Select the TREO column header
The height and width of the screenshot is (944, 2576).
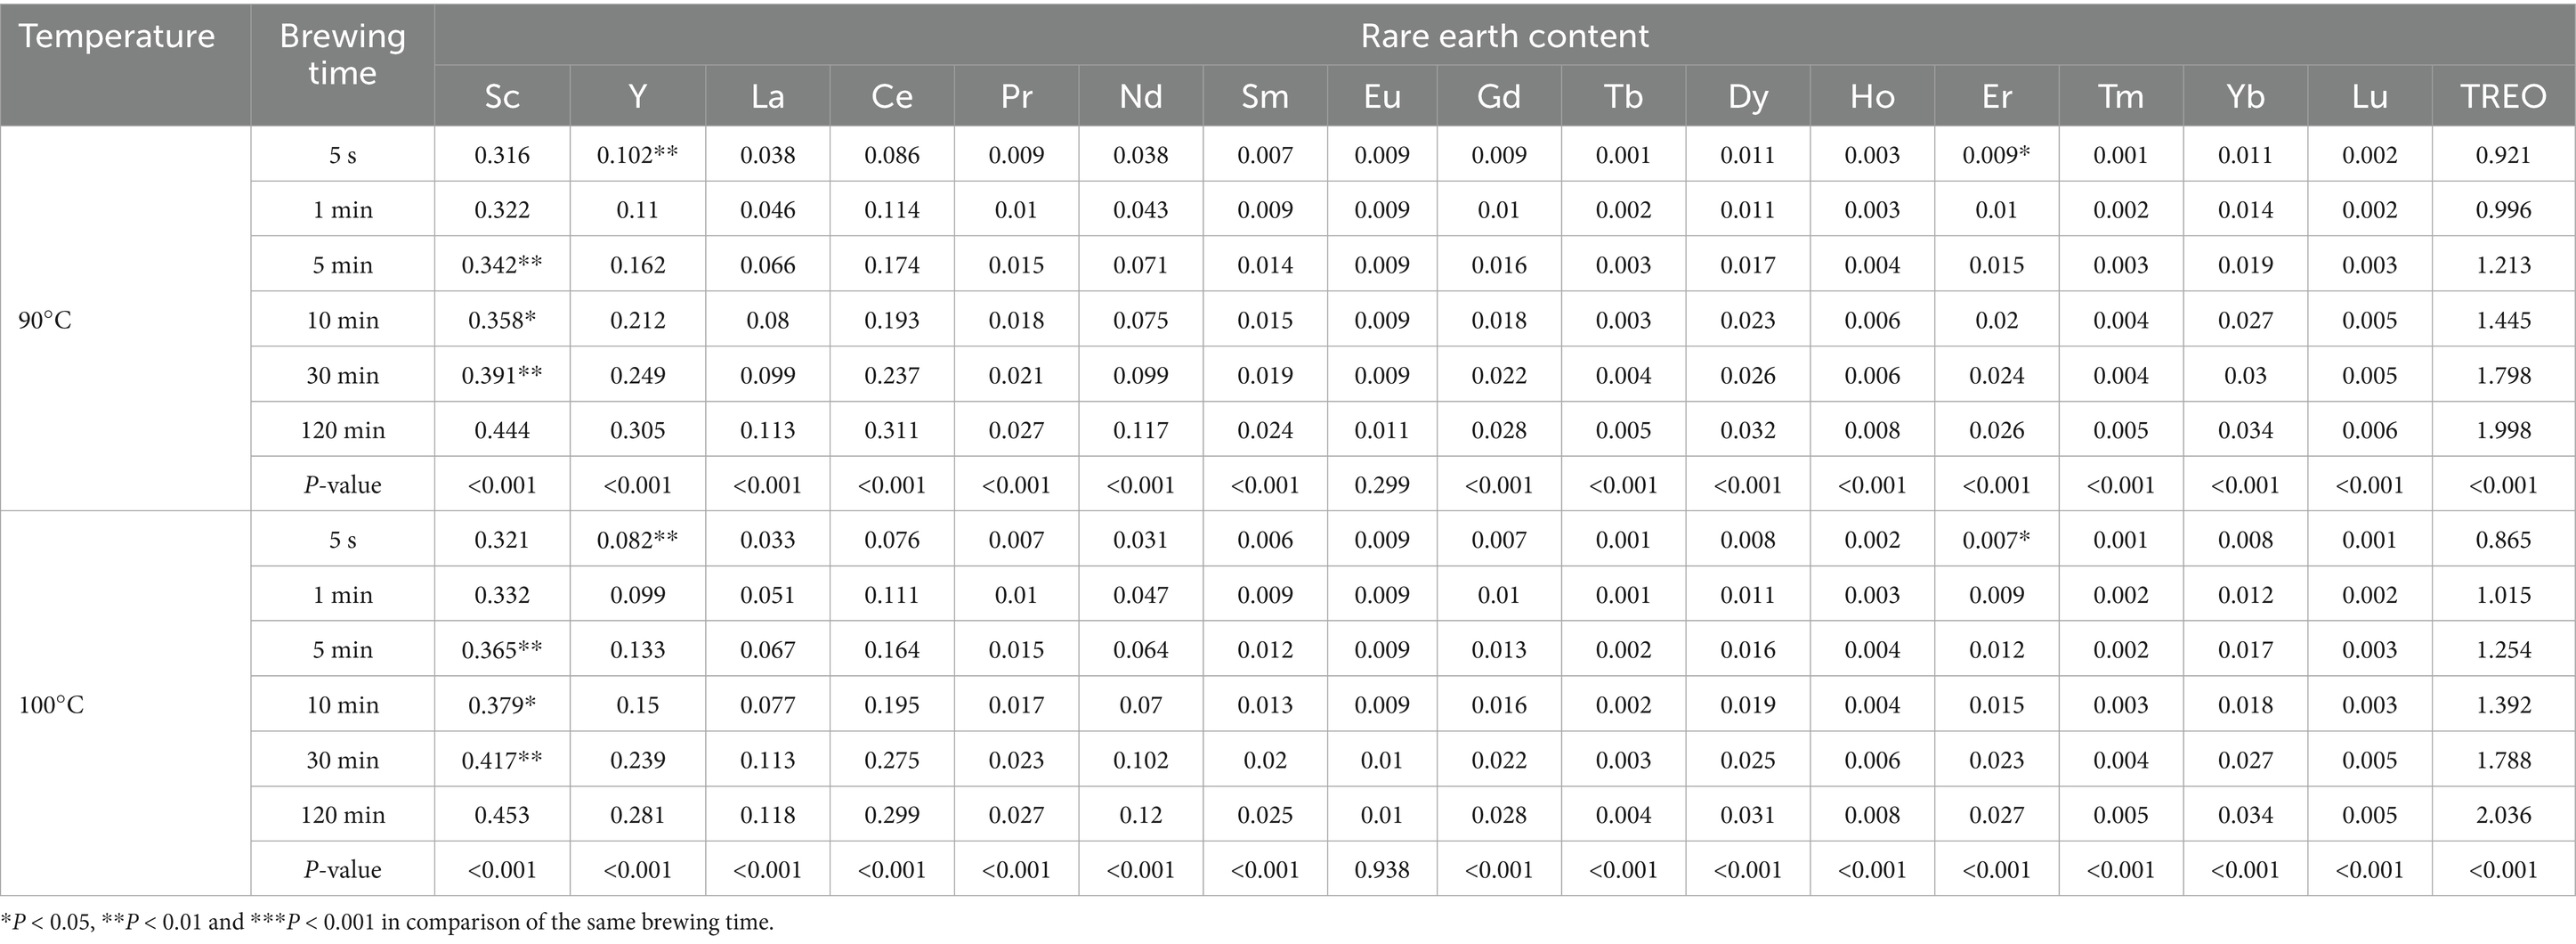pyautogui.click(x=2503, y=96)
